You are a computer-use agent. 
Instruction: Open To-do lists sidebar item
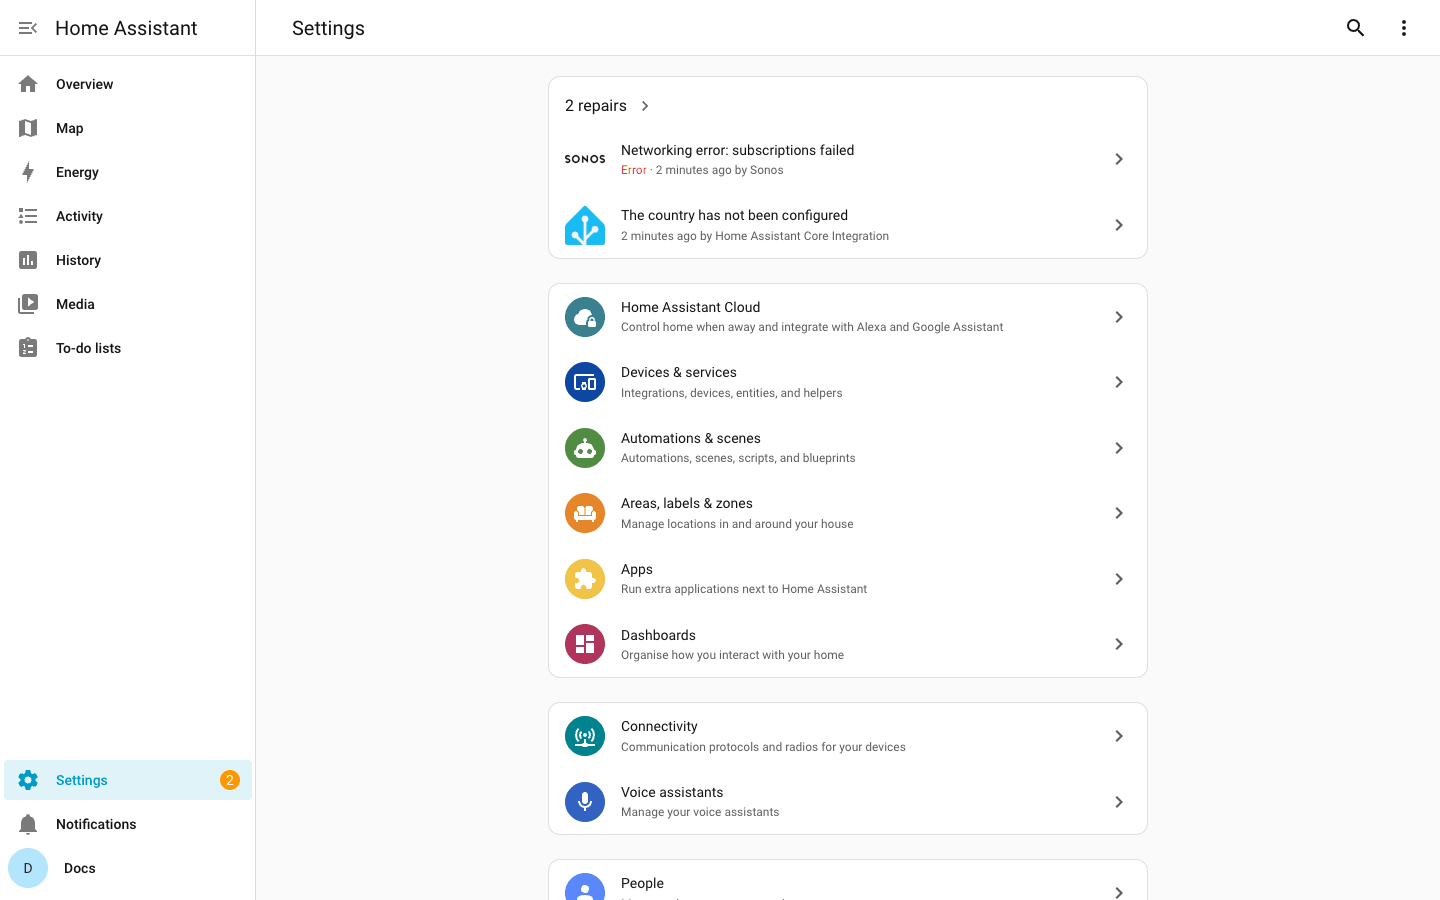[128, 348]
